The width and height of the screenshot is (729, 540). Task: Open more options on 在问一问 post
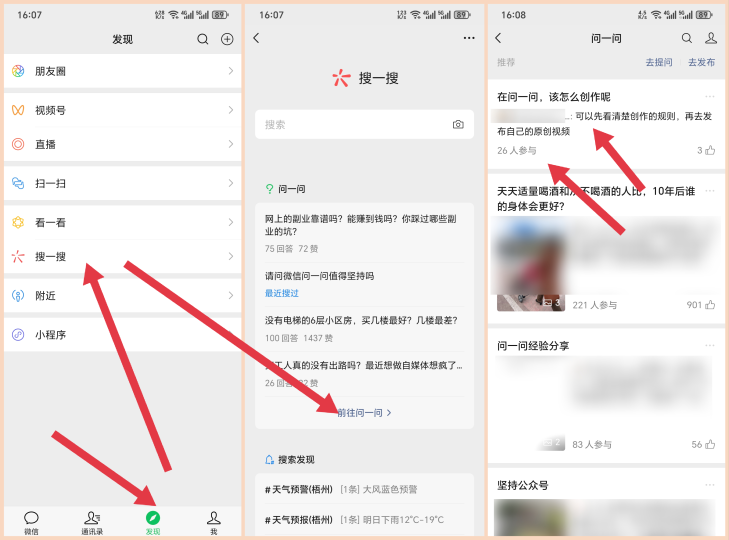click(x=709, y=96)
